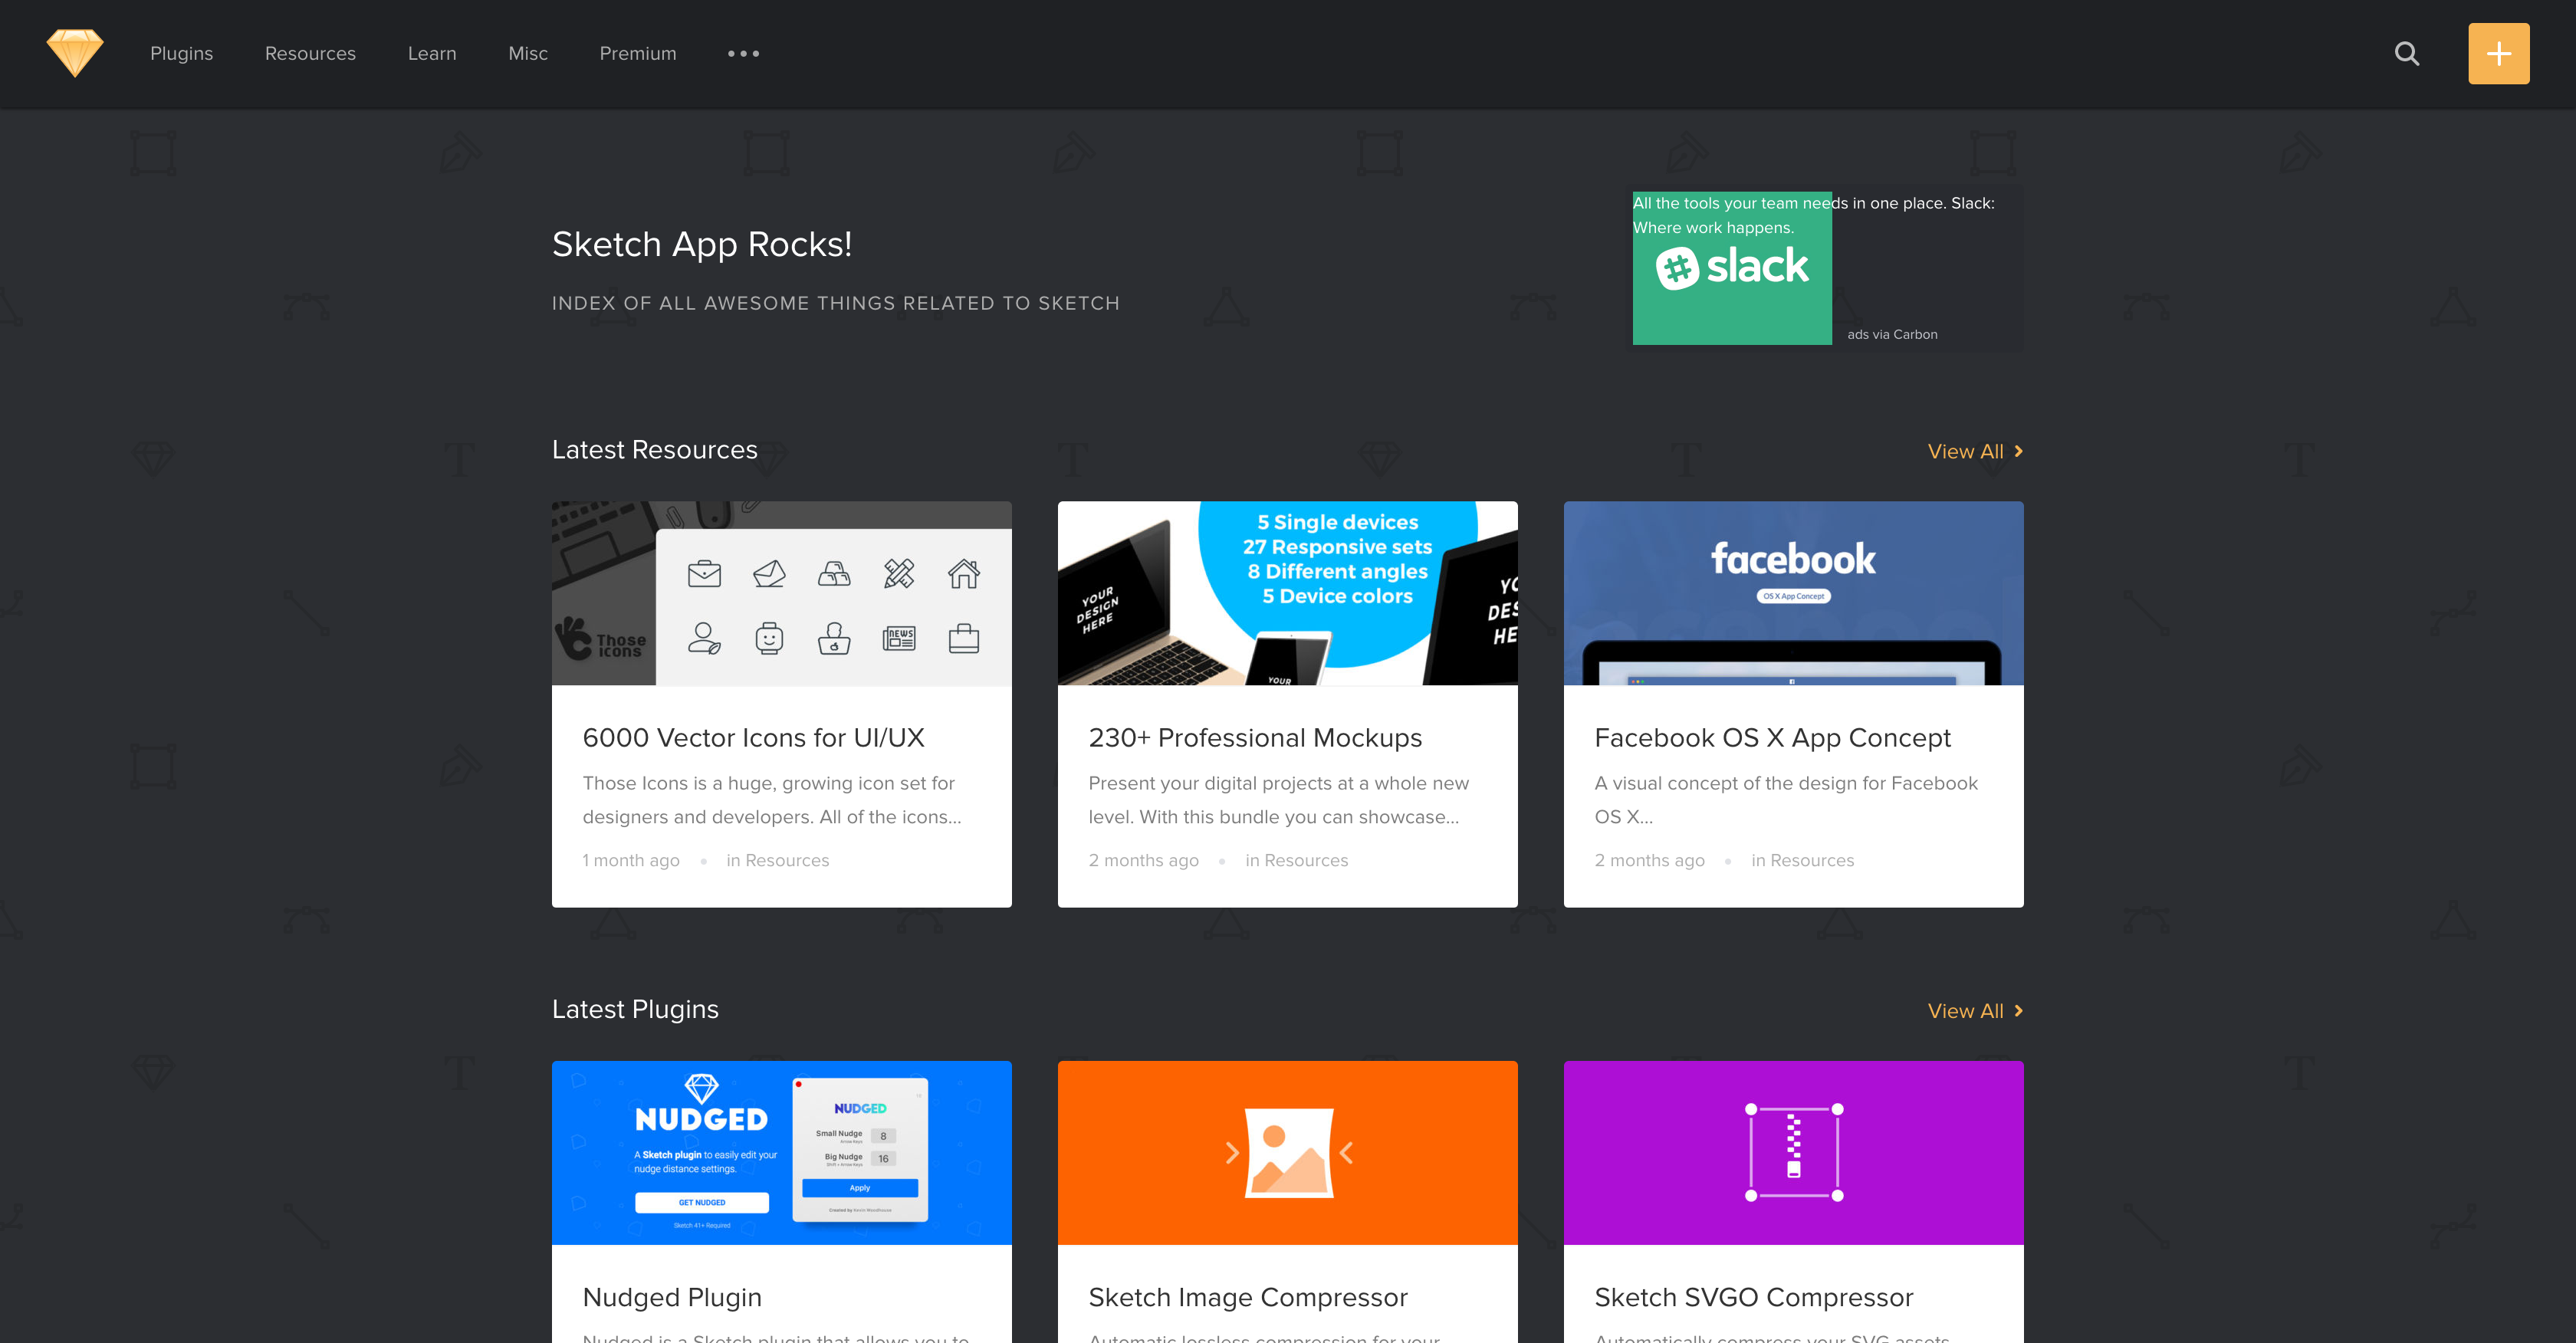Viewport: 2576px width, 1343px height.
Task: Click chevron next to Resources View All
Action: (2018, 452)
